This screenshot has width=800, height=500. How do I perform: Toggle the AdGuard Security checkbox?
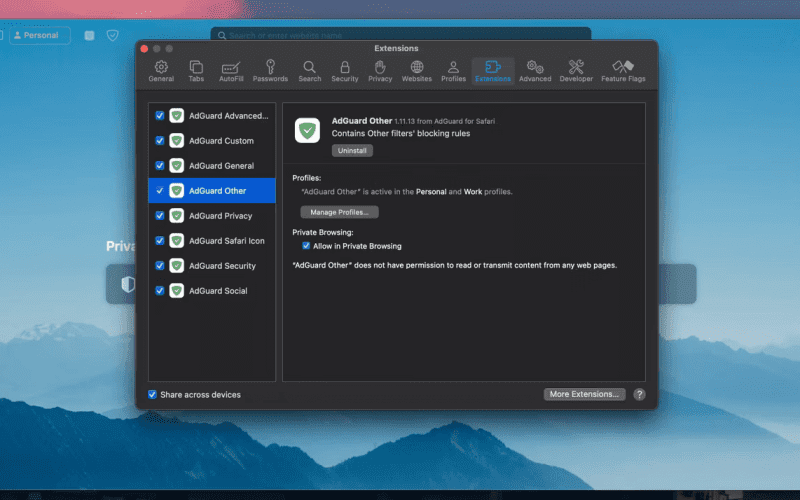160,265
